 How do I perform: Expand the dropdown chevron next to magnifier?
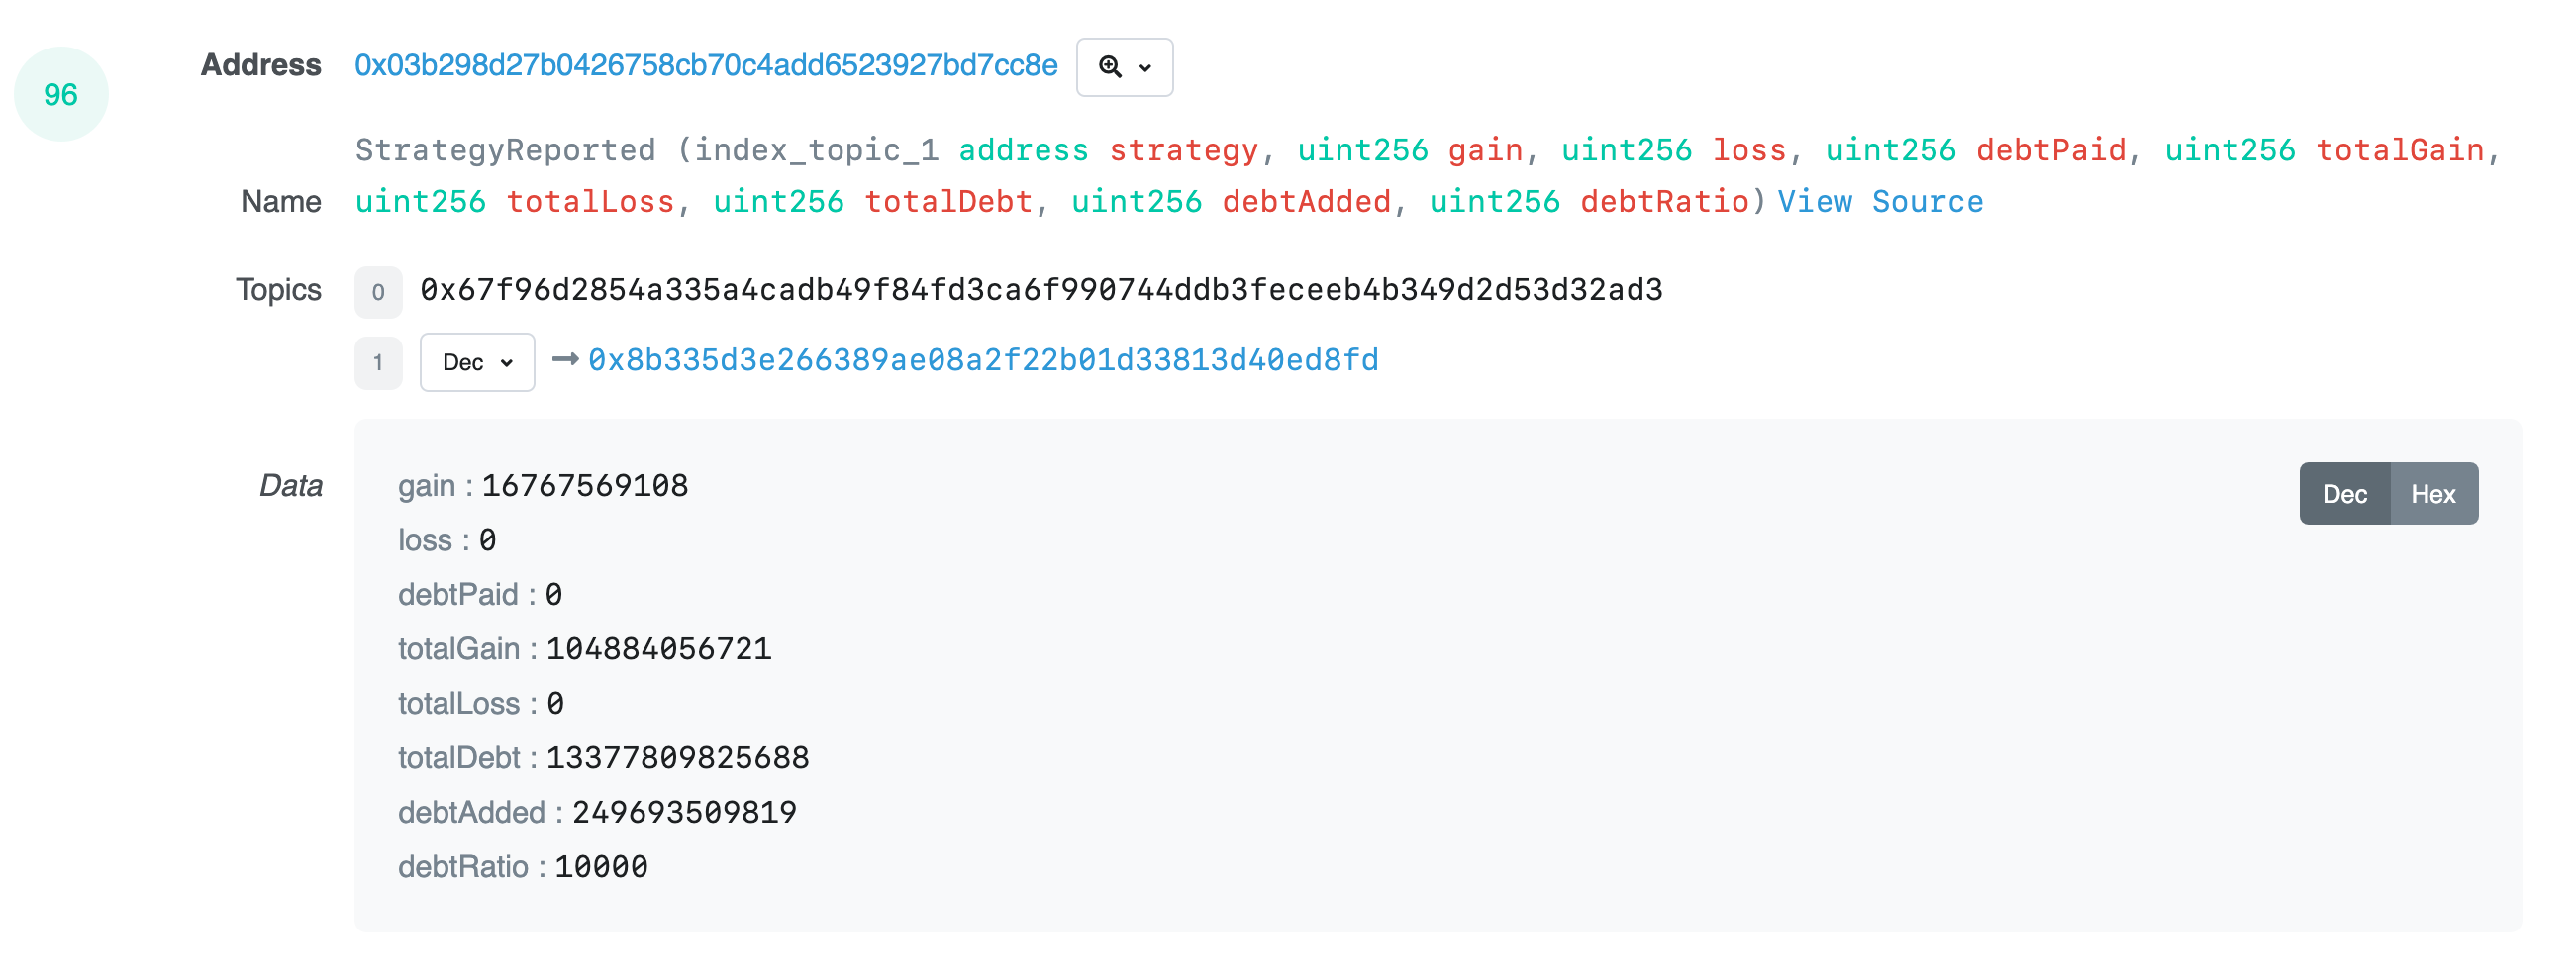tap(1145, 68)
